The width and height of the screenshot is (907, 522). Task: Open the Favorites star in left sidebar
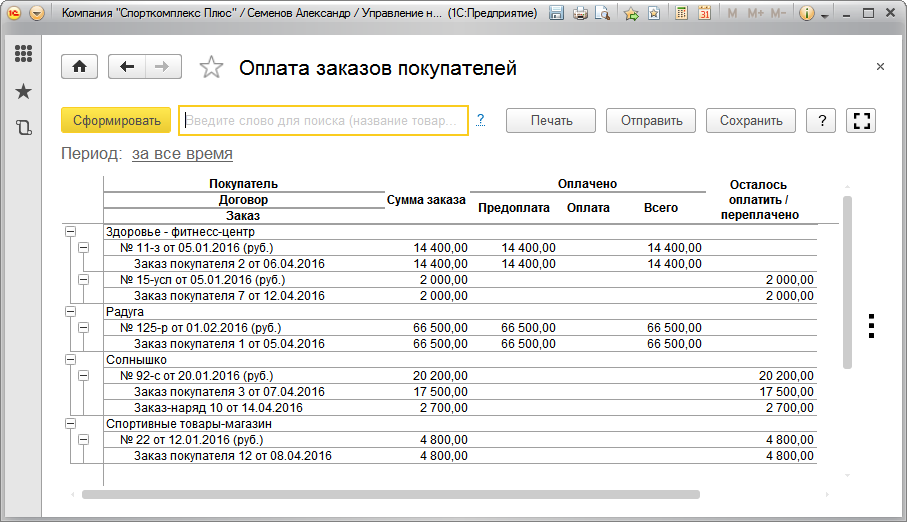[x=23, y=91]
